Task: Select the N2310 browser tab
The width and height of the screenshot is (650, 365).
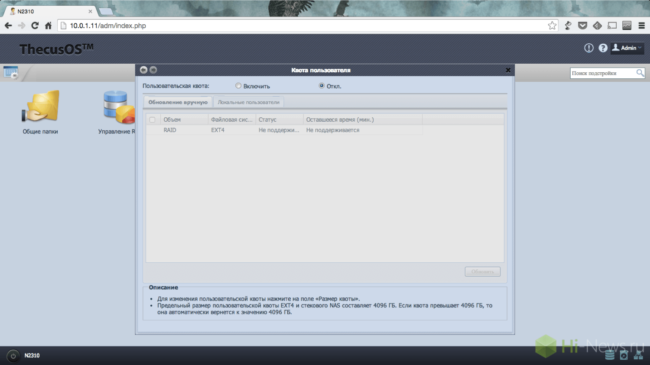Action: pyautogui.click(x=50, y=11)
